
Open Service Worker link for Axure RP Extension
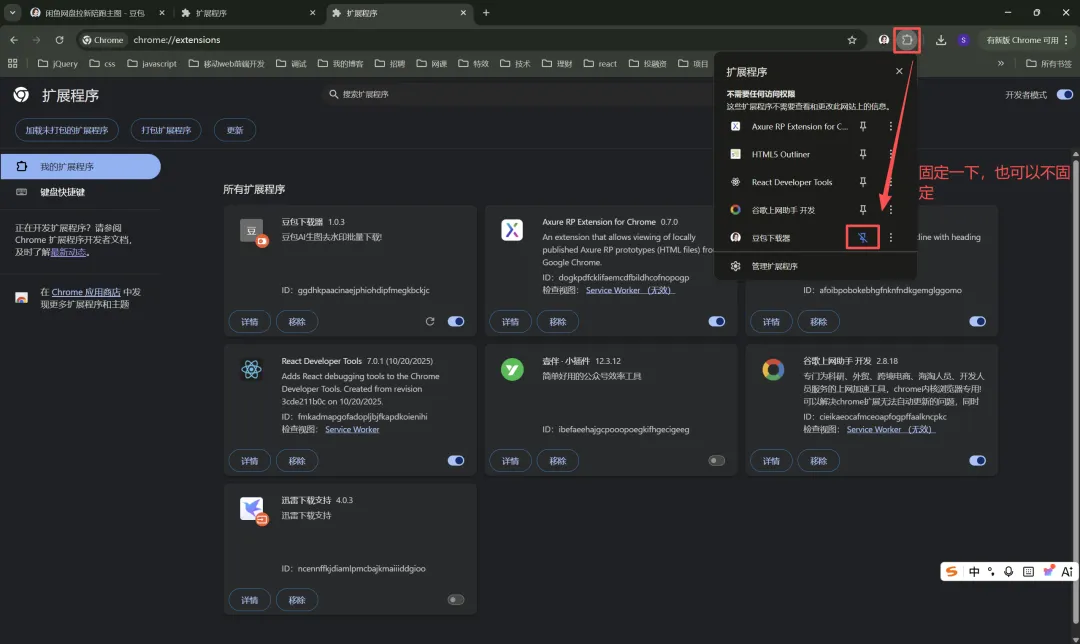[x=630, y=290]
